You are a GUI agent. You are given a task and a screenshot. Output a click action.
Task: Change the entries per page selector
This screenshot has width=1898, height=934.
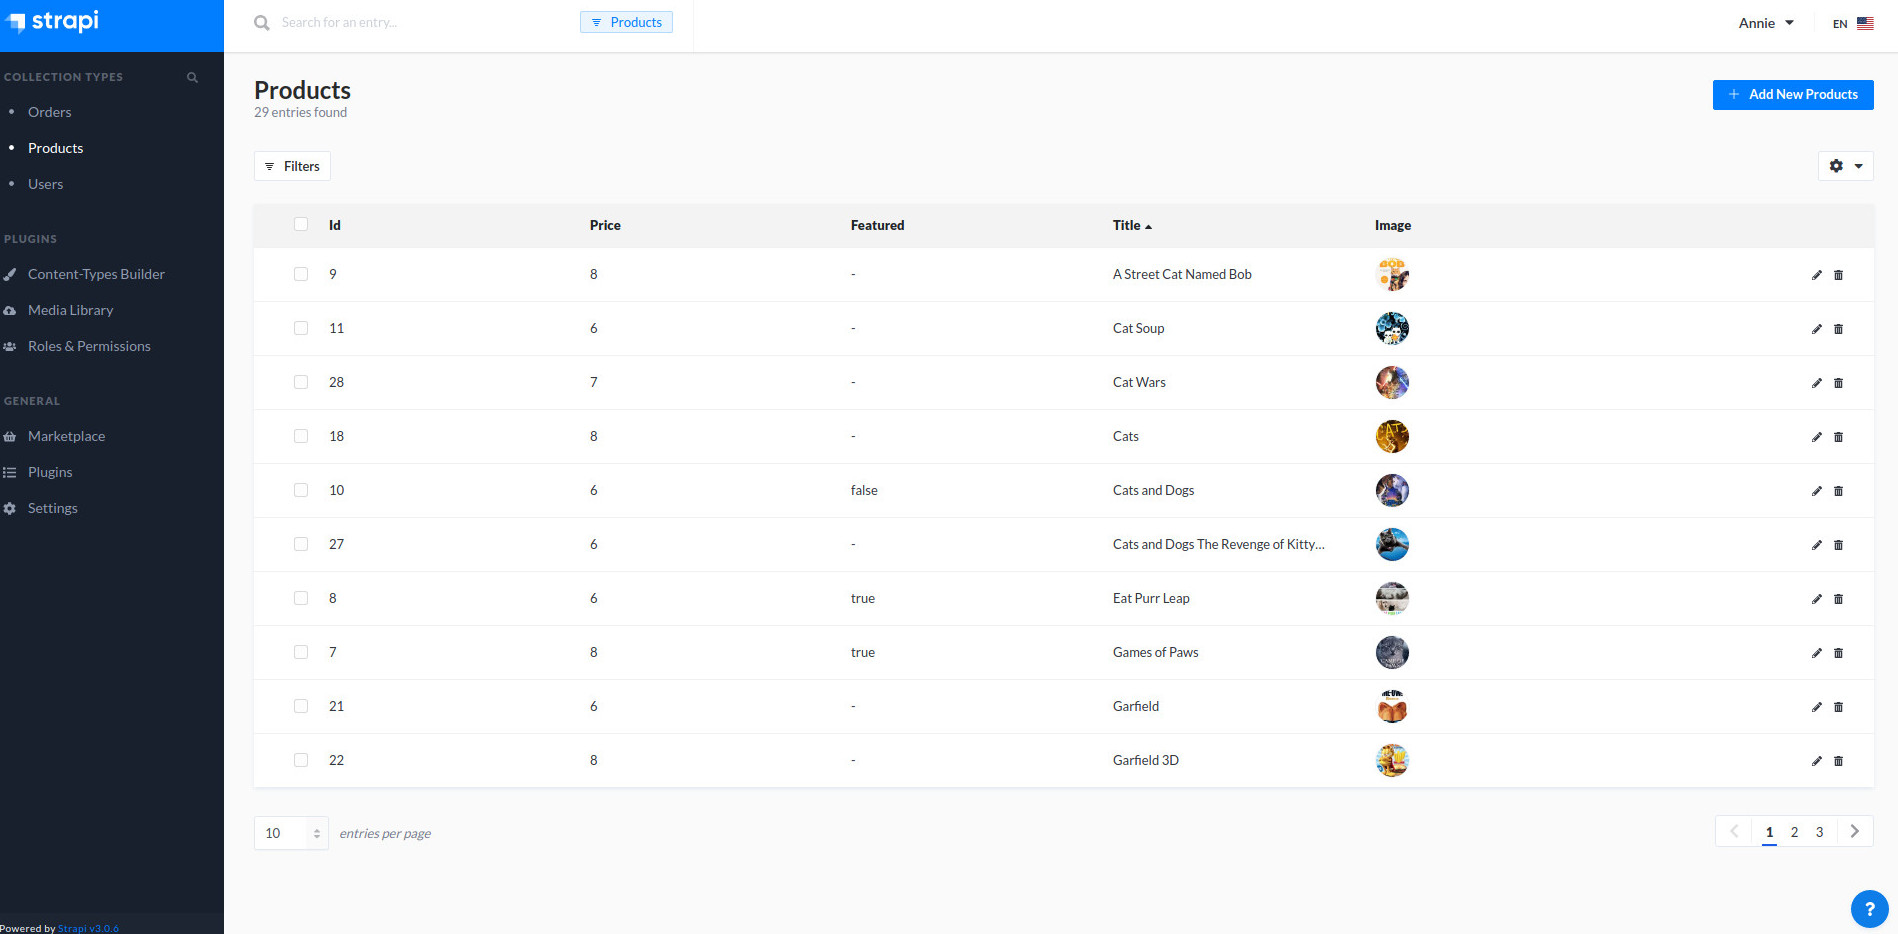291,833
